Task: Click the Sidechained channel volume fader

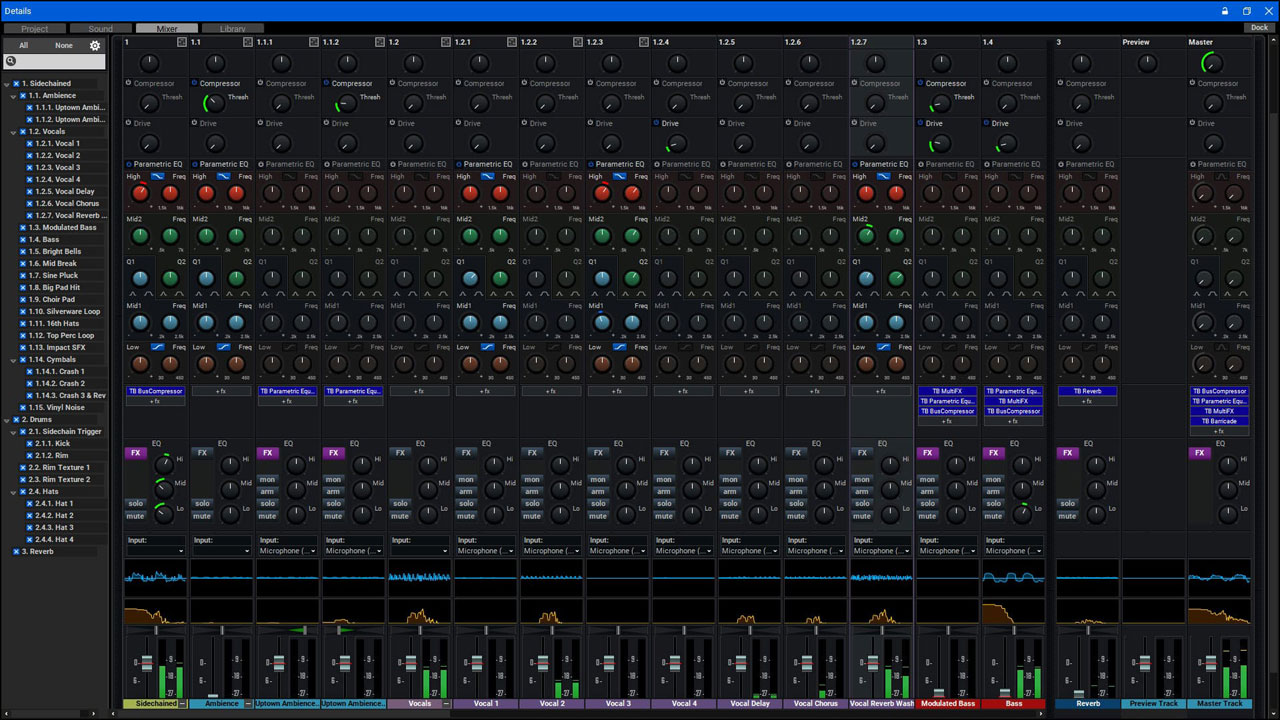Action: point(146,664)
